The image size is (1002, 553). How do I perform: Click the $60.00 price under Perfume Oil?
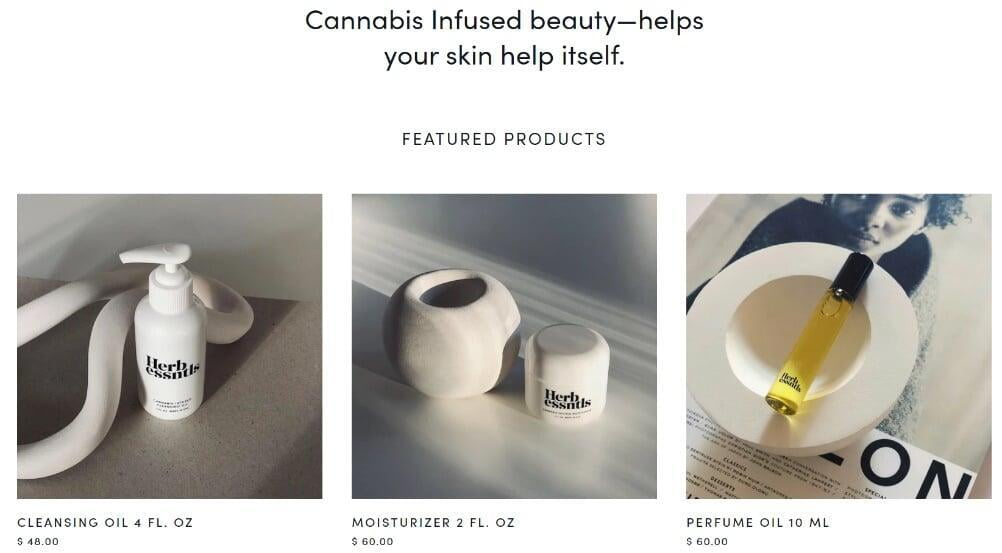707,541
